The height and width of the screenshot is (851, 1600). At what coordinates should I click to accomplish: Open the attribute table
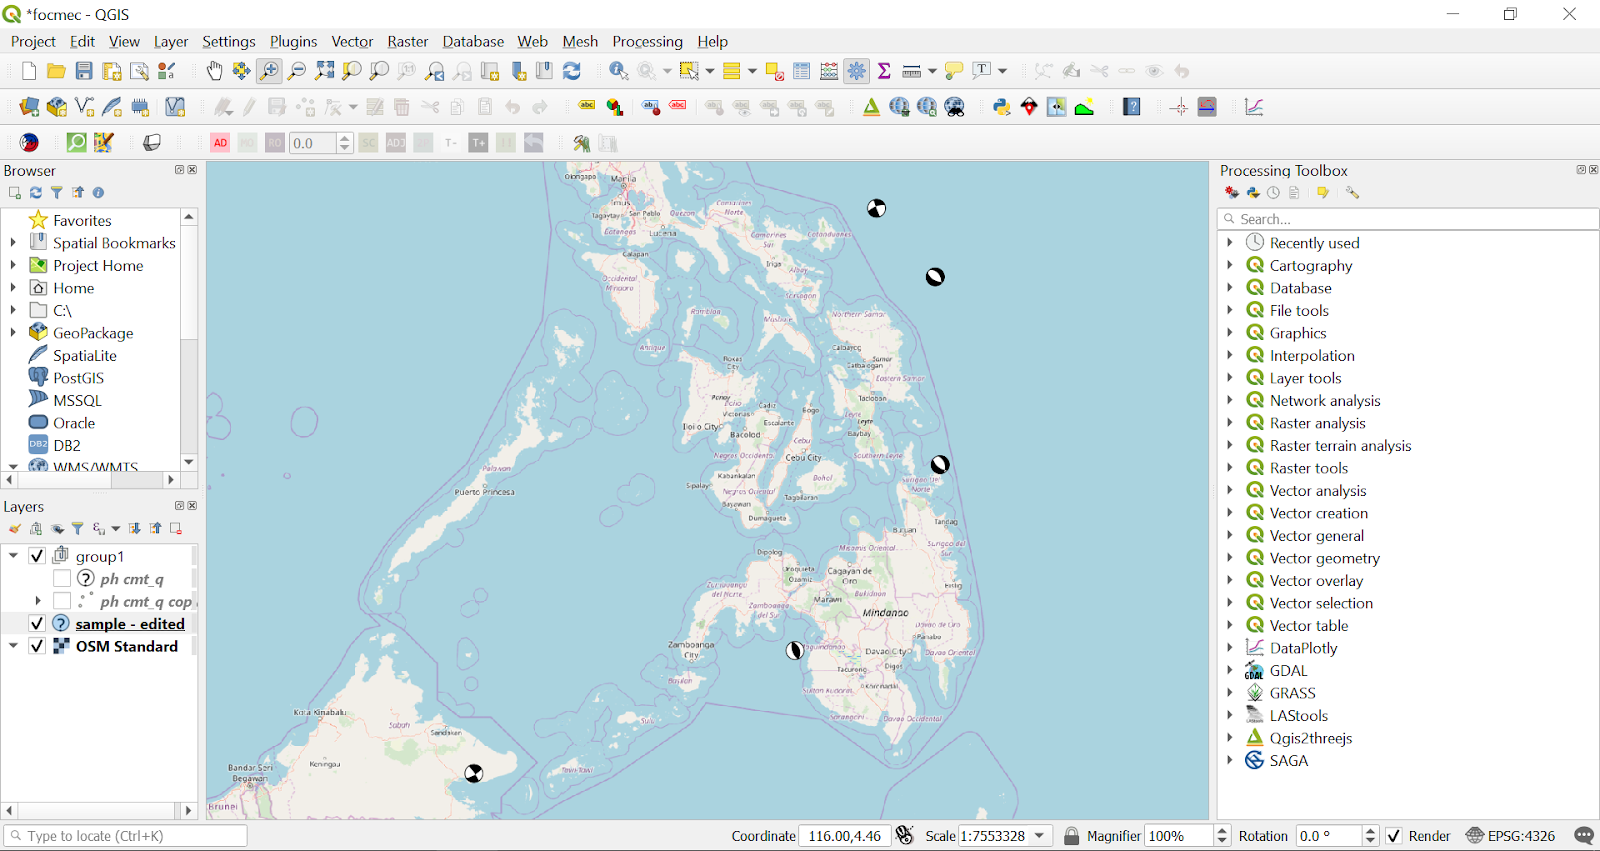[802, 71]
